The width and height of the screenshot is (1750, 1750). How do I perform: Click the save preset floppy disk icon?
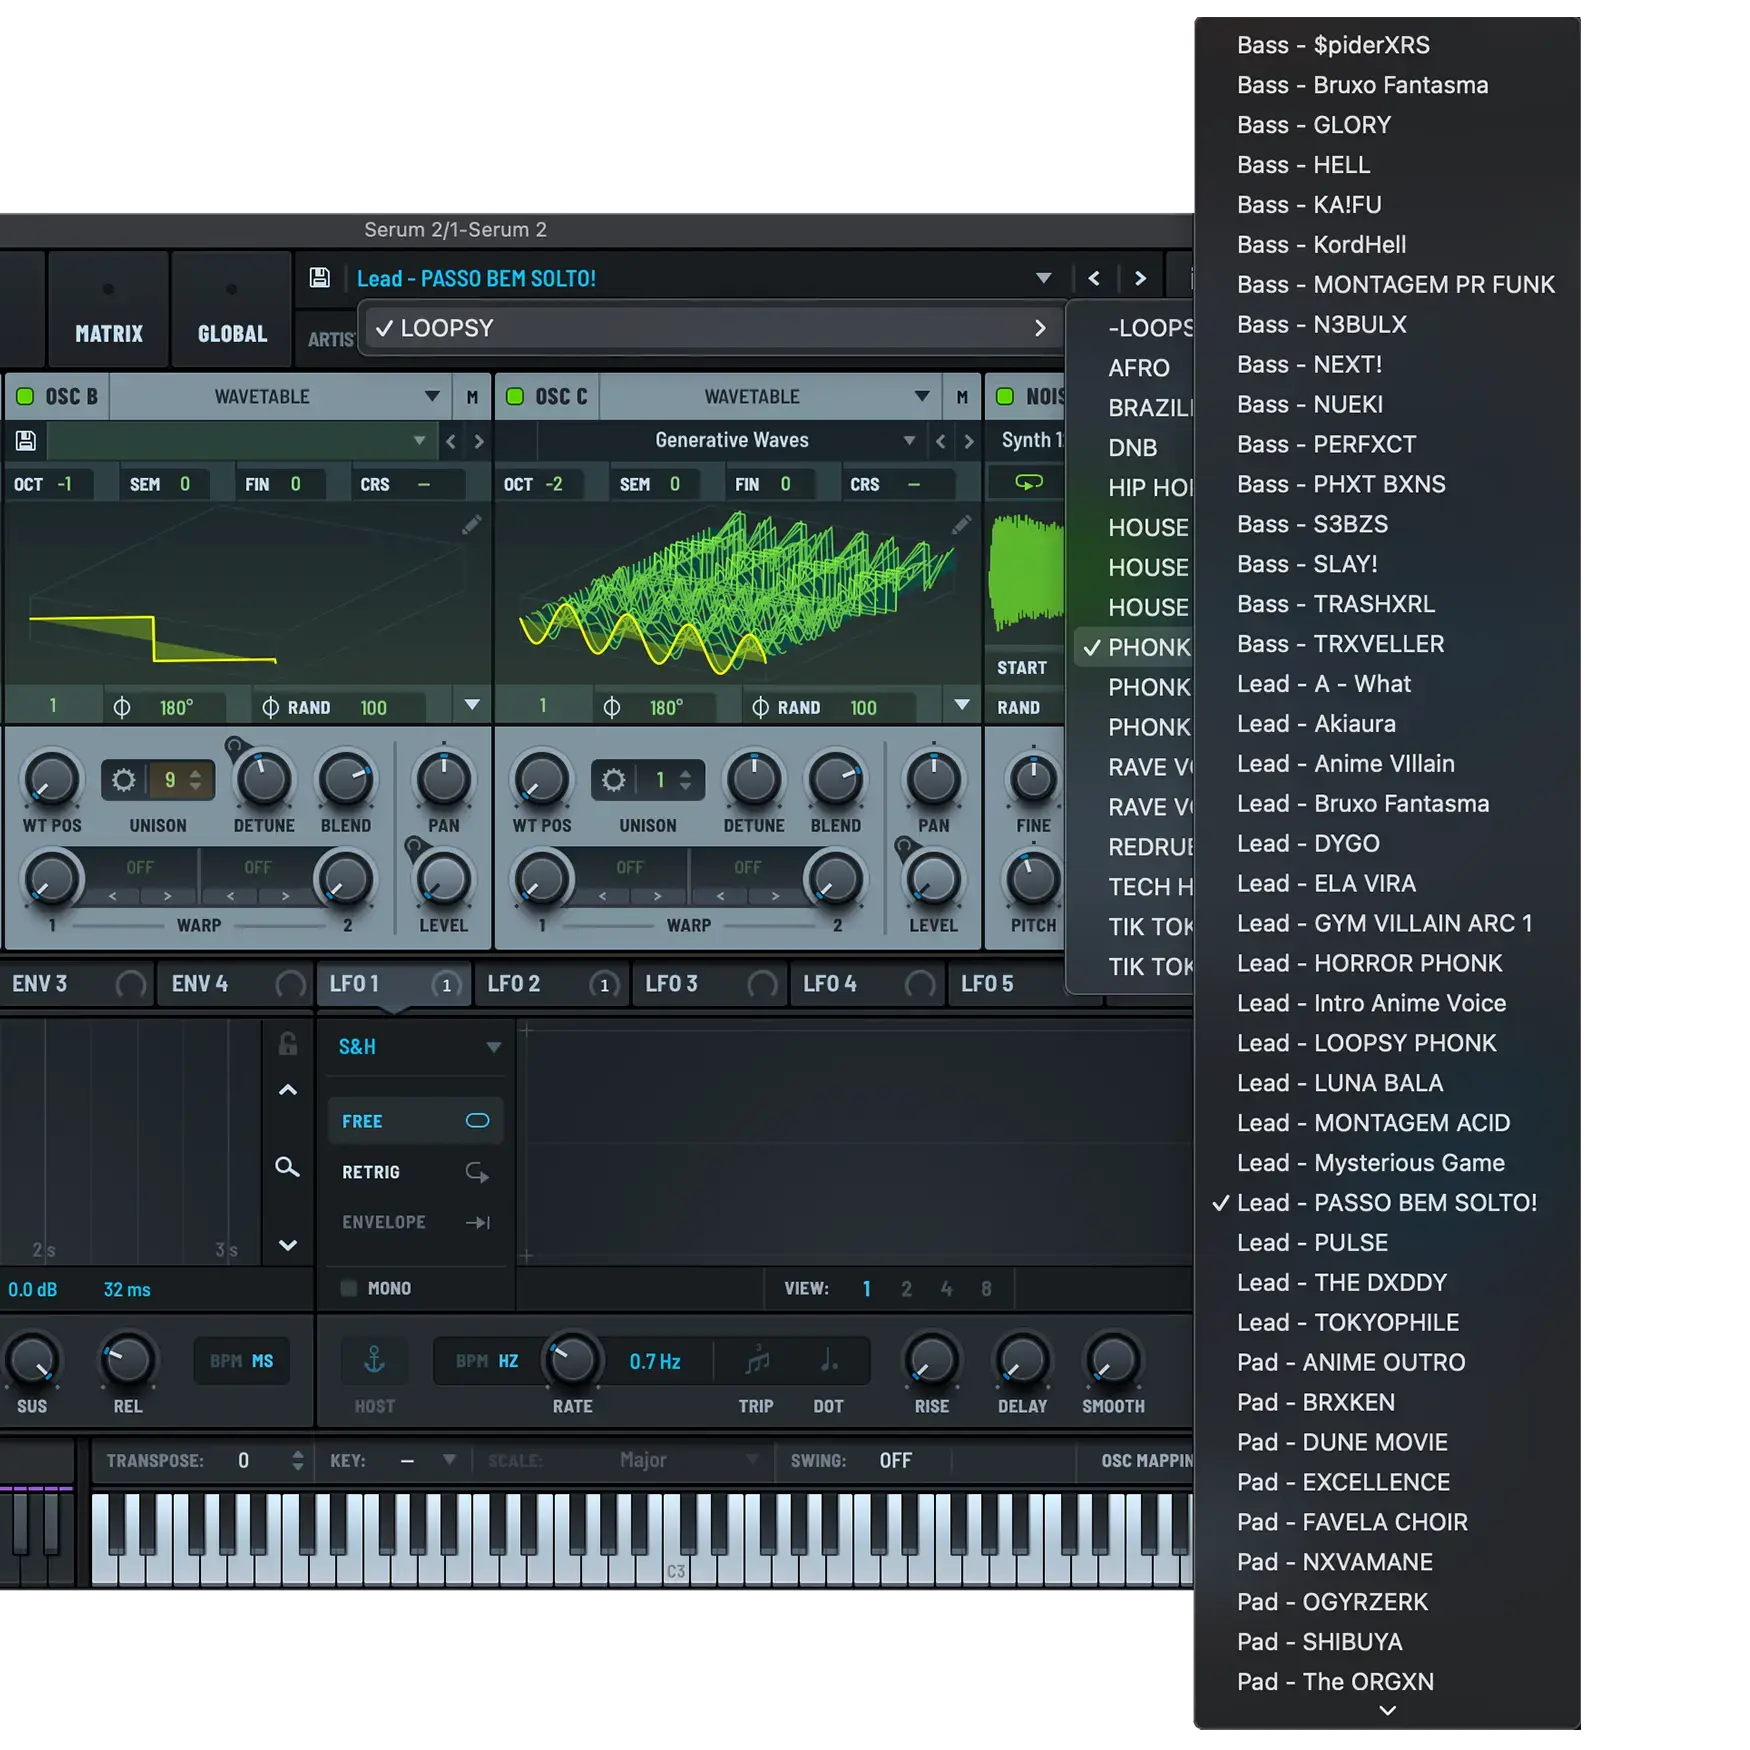pyautogui.click(x=319, y=278)
